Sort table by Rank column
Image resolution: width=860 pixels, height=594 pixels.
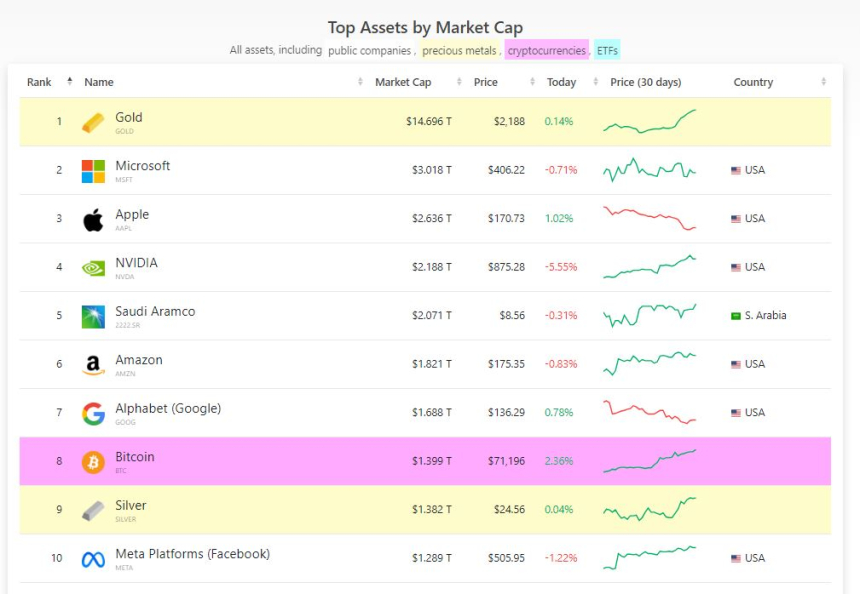tap(40, 82)
